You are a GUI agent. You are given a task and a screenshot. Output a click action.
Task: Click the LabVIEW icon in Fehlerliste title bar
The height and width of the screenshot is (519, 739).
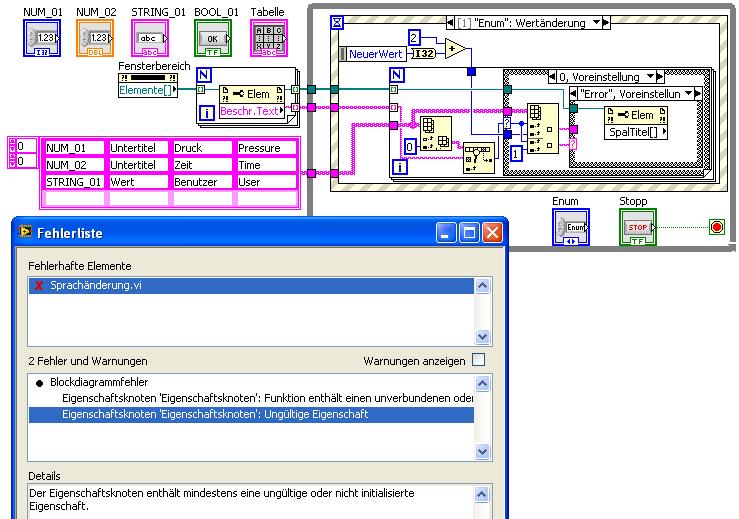point(25,232)
